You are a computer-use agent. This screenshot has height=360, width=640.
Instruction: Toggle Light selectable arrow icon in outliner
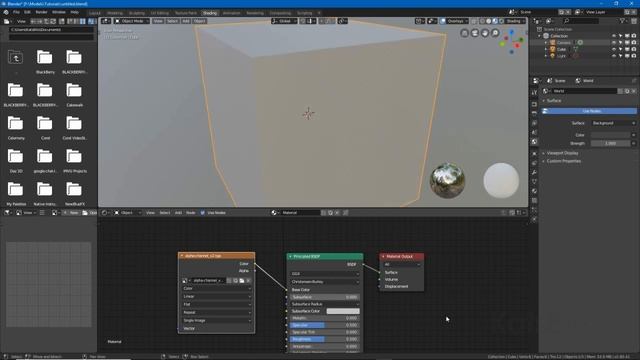pyautogui.click(x=620, y=56)
